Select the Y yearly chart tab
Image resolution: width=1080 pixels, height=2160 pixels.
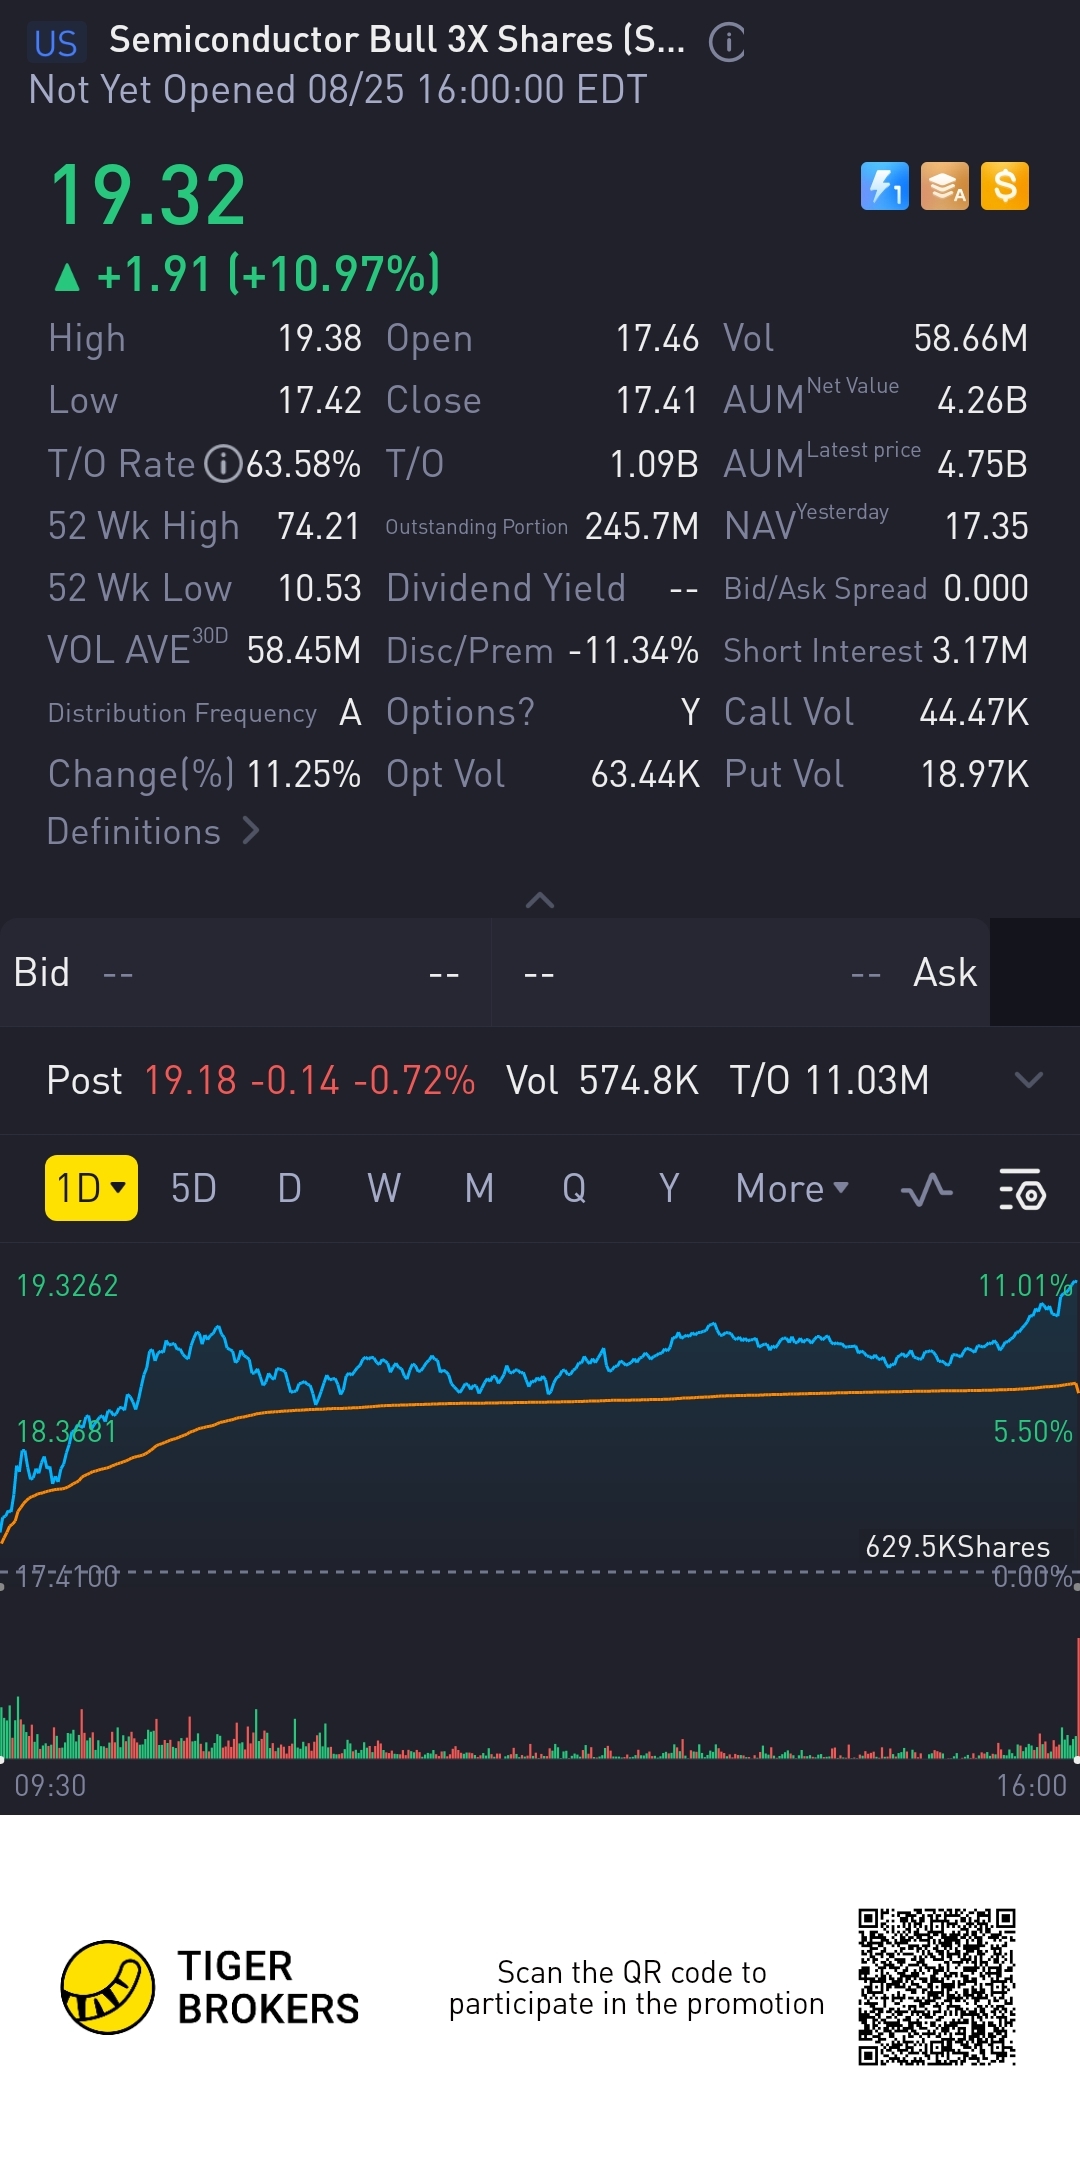point(669,1189)
